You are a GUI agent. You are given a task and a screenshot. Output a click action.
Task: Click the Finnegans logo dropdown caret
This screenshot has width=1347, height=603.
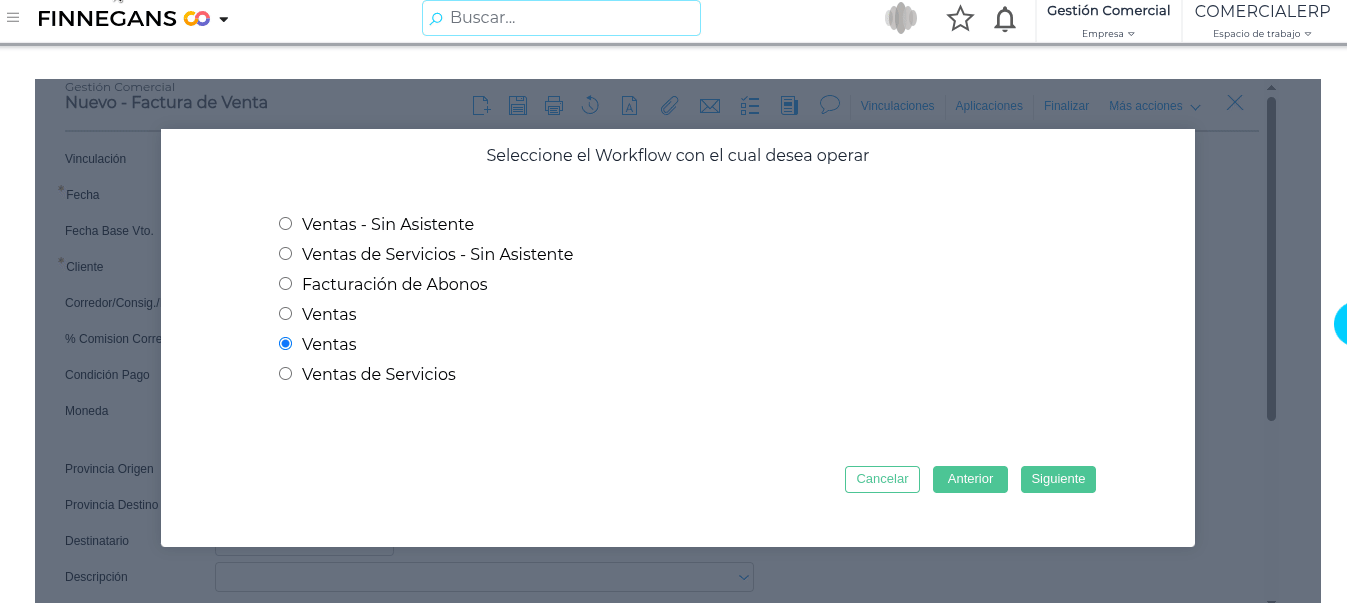(224, 19)
